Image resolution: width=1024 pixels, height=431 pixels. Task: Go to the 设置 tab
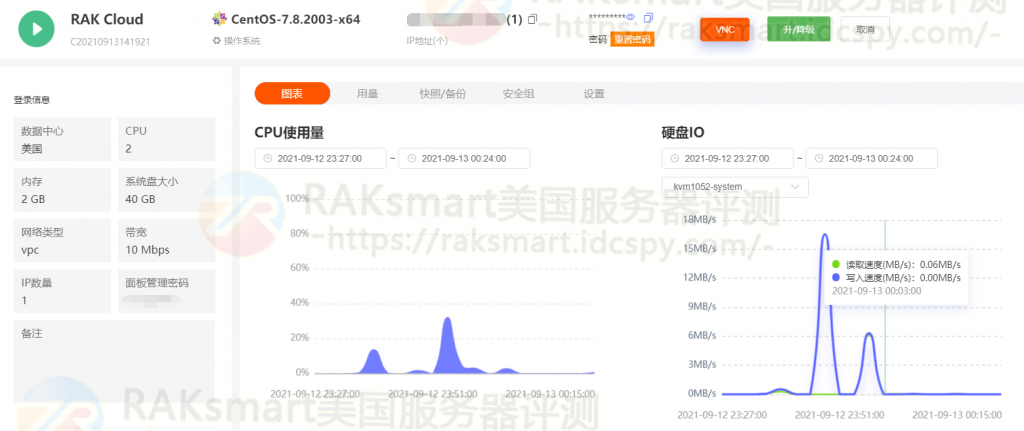(594, 93)
